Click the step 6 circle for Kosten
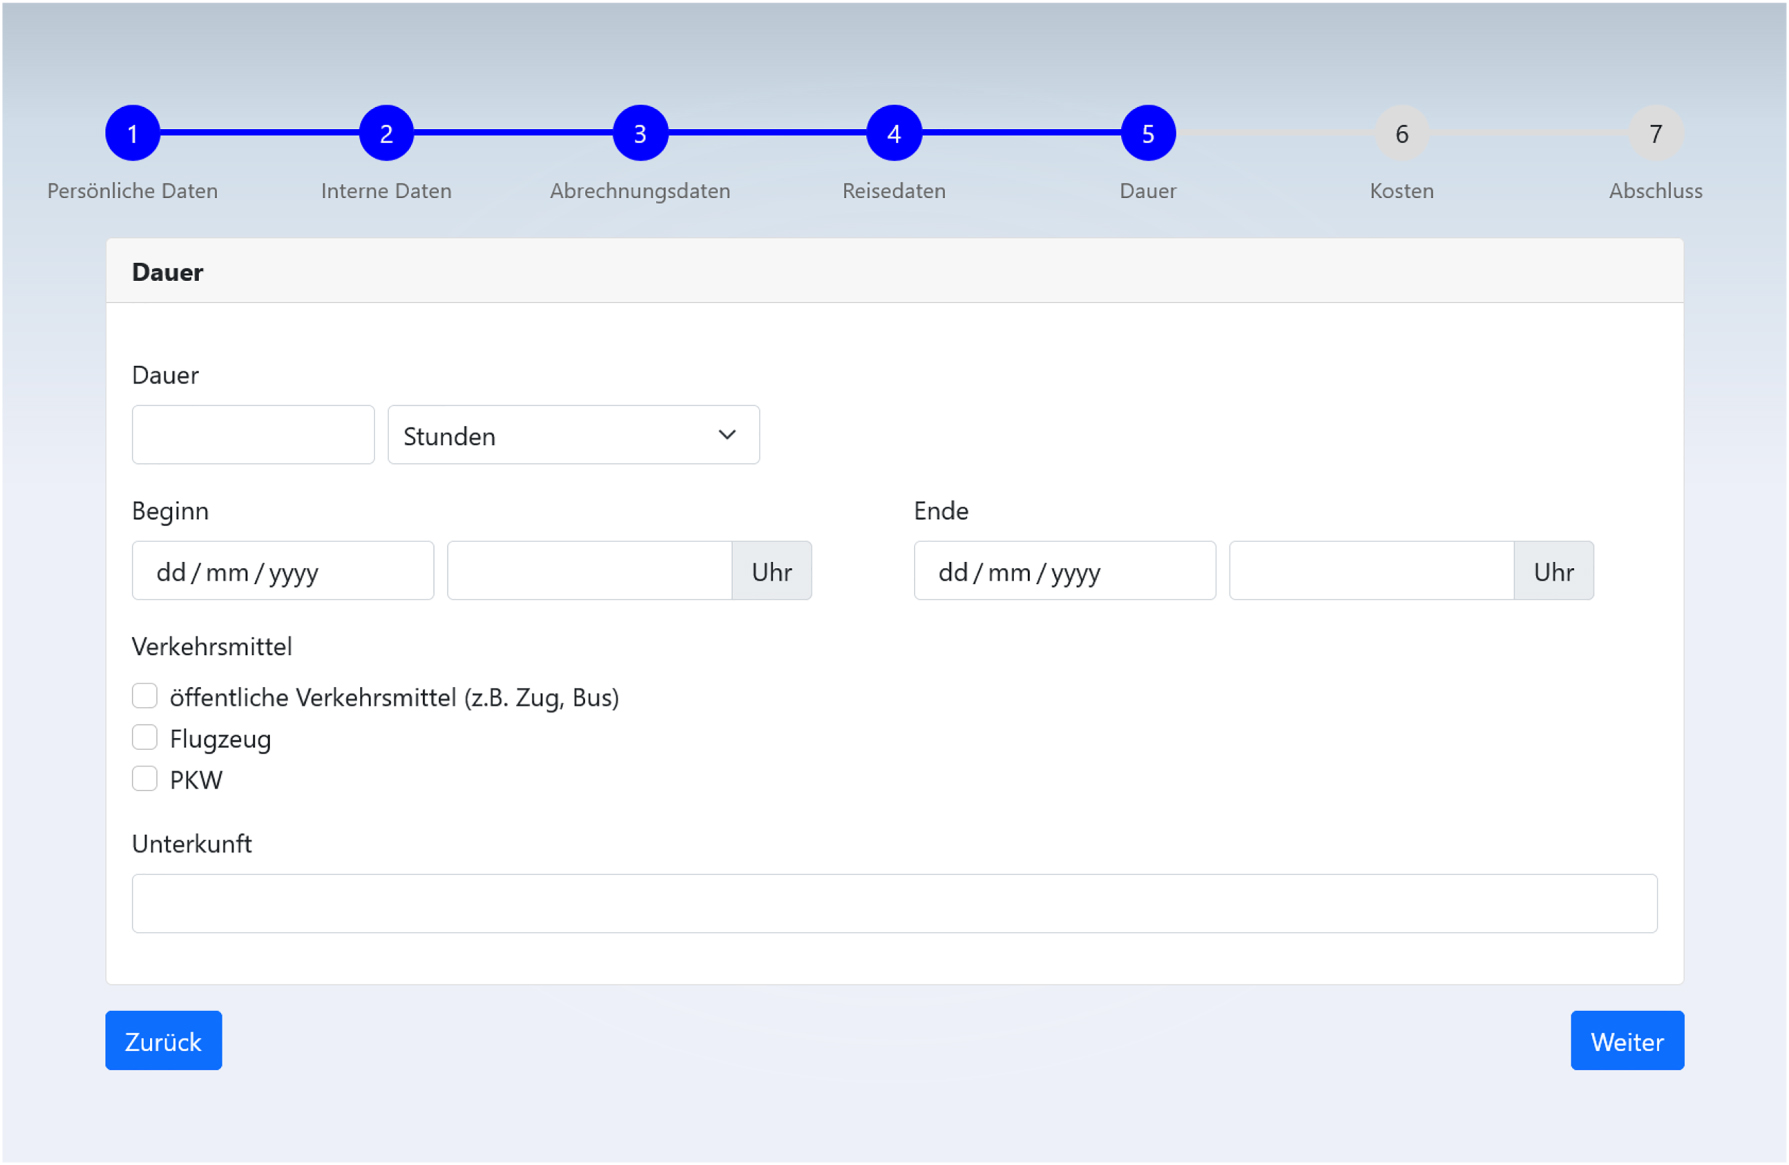 1402,131
